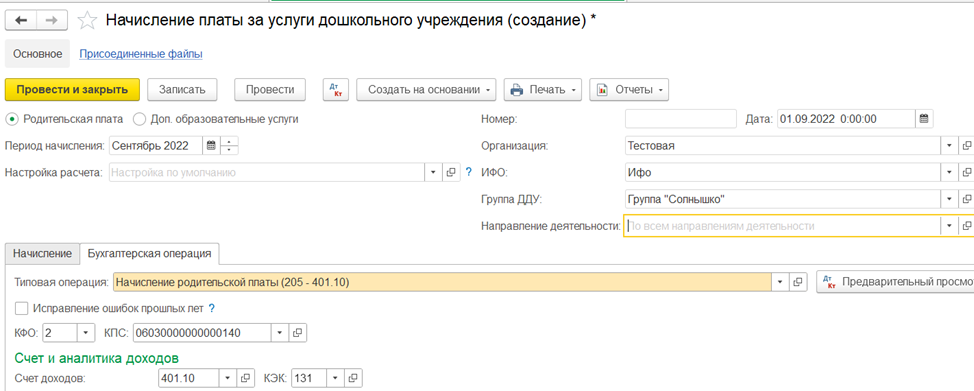This screenshot has width=974, height=391.
Task: Focus Период начисления field Сентябрь 2022
Action: click(156, 146)
